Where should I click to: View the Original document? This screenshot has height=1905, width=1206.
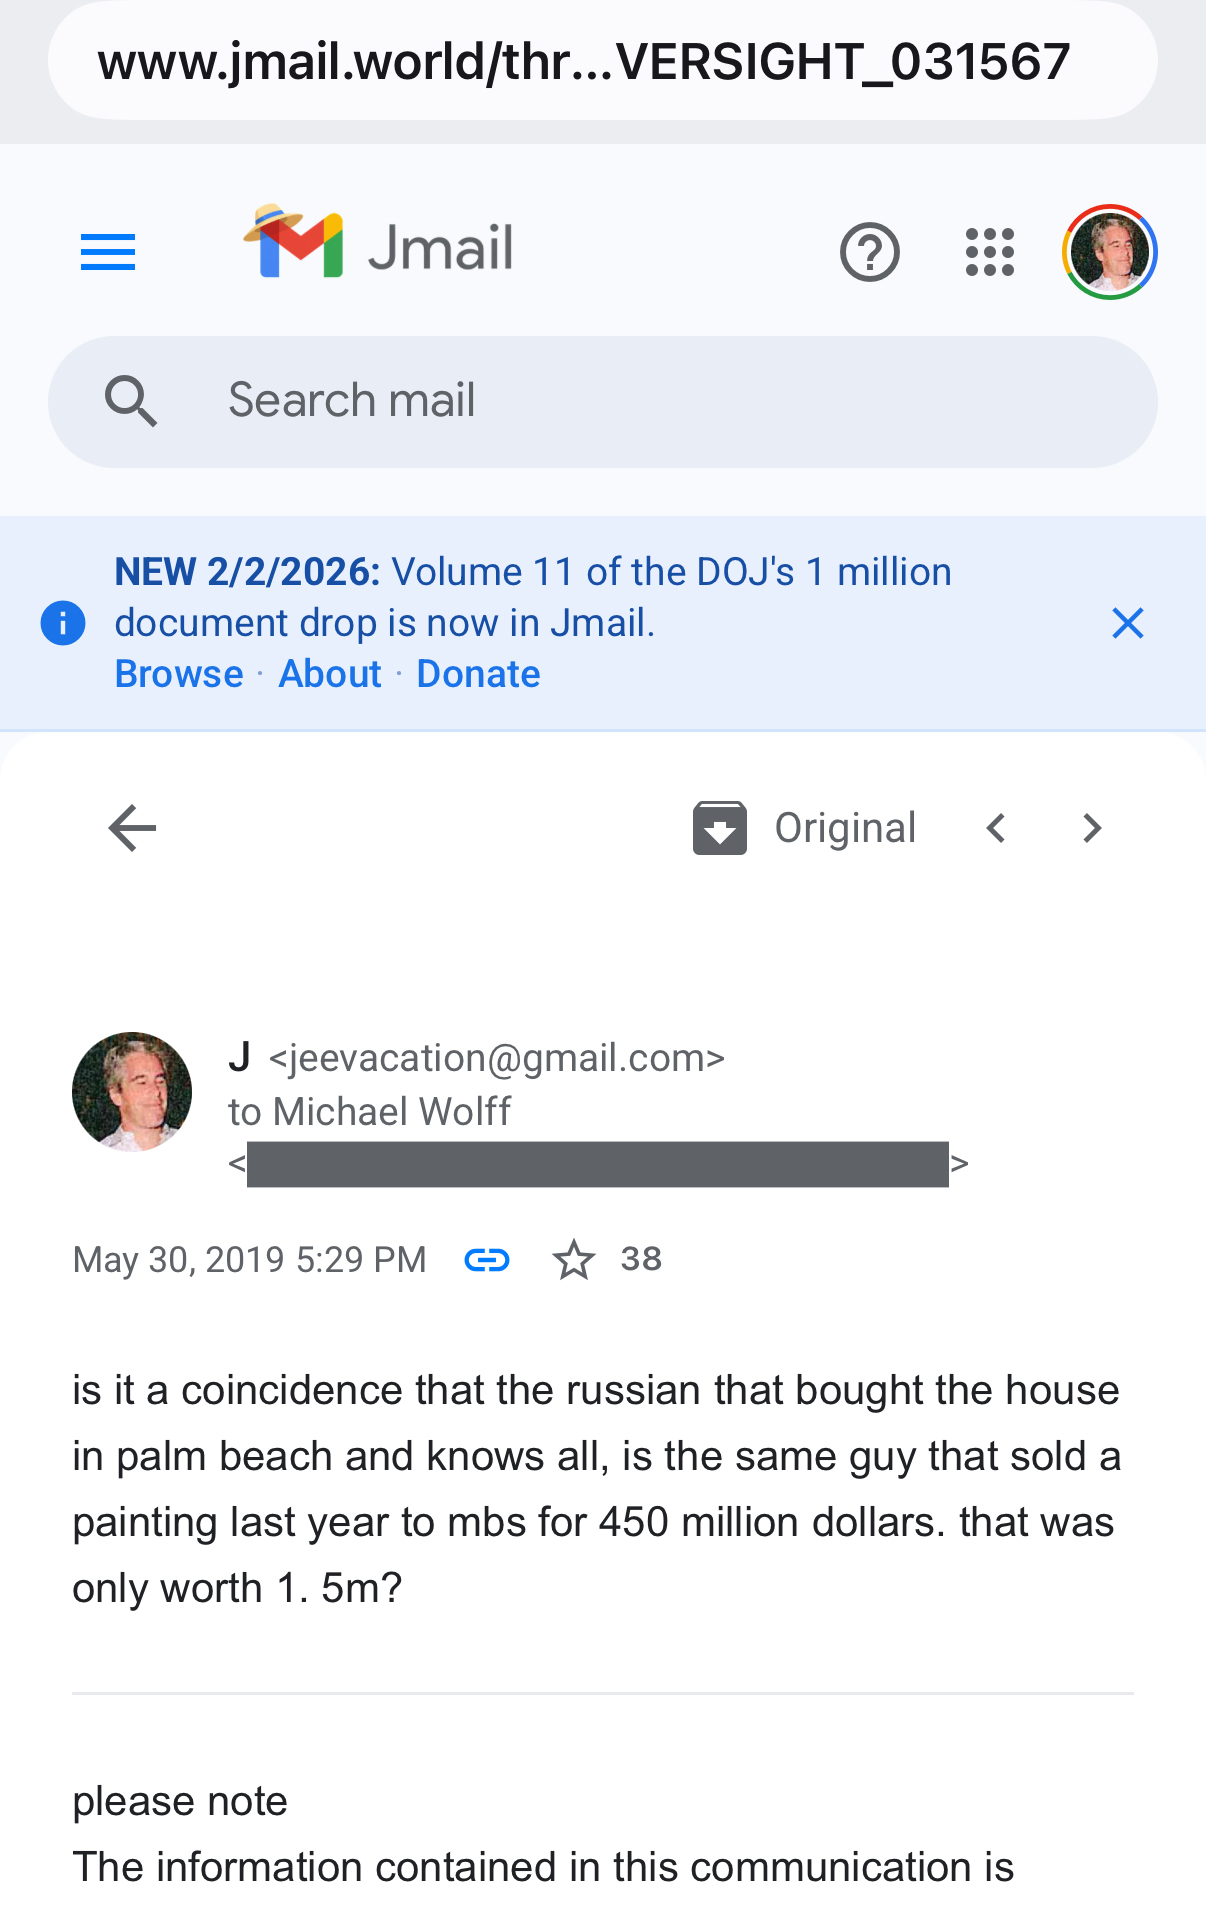[845, 828]
